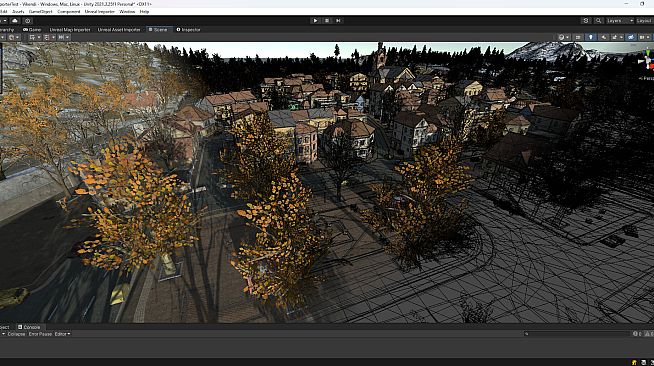
Task: Switch to the Unreal Asset Importer tab
Action: tap(119, 30)
